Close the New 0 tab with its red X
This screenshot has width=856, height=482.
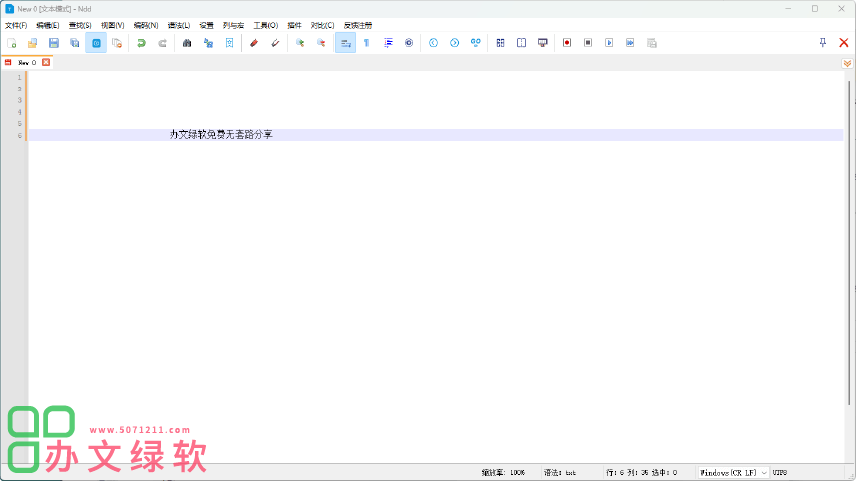46,62
